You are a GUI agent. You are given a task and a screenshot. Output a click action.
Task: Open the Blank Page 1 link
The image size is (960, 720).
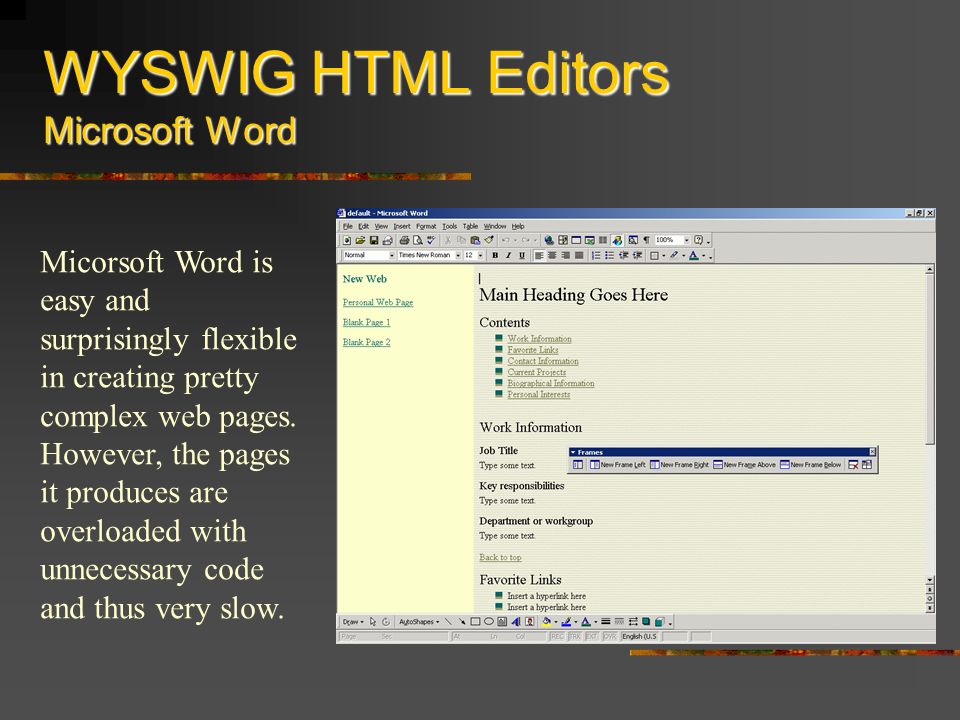(366, 322)
